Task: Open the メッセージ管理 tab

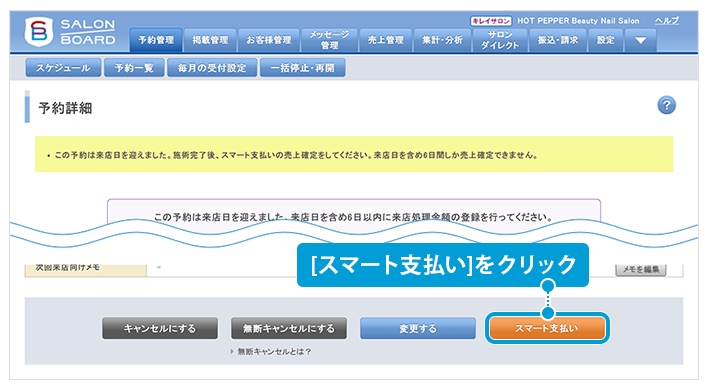Action: tap(329, 40)
